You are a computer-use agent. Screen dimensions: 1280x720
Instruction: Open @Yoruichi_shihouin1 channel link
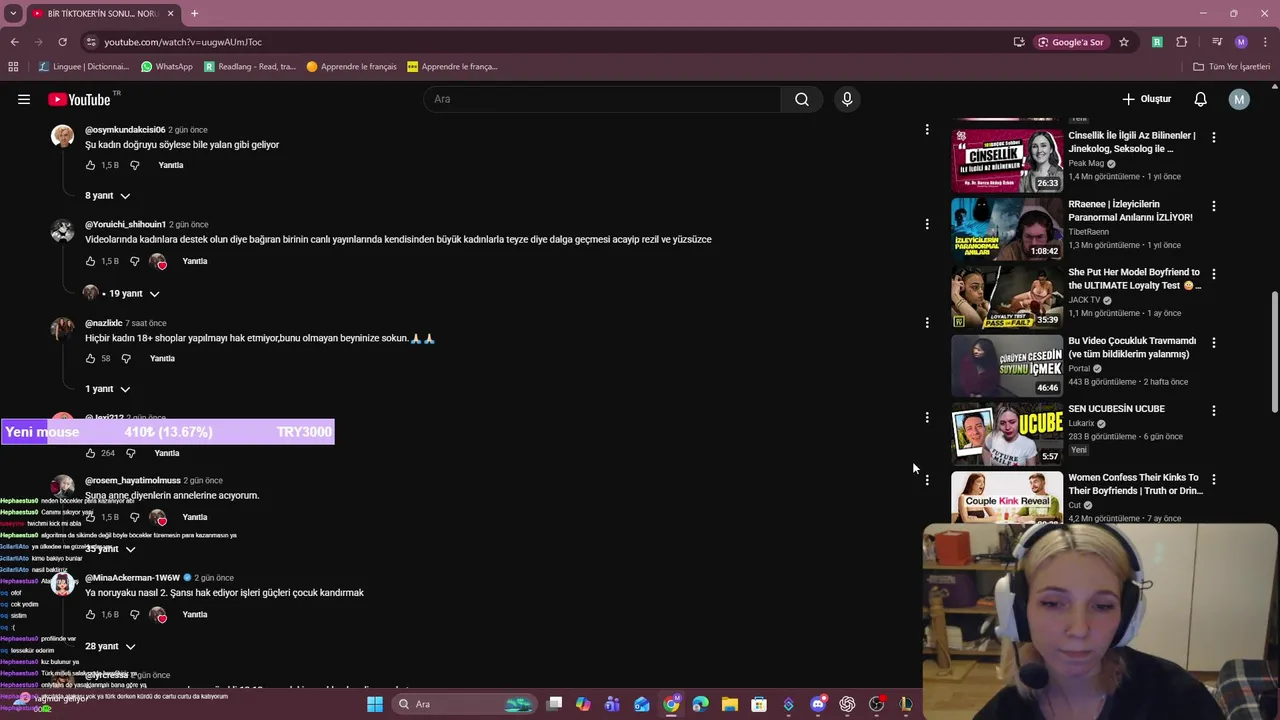125,225
